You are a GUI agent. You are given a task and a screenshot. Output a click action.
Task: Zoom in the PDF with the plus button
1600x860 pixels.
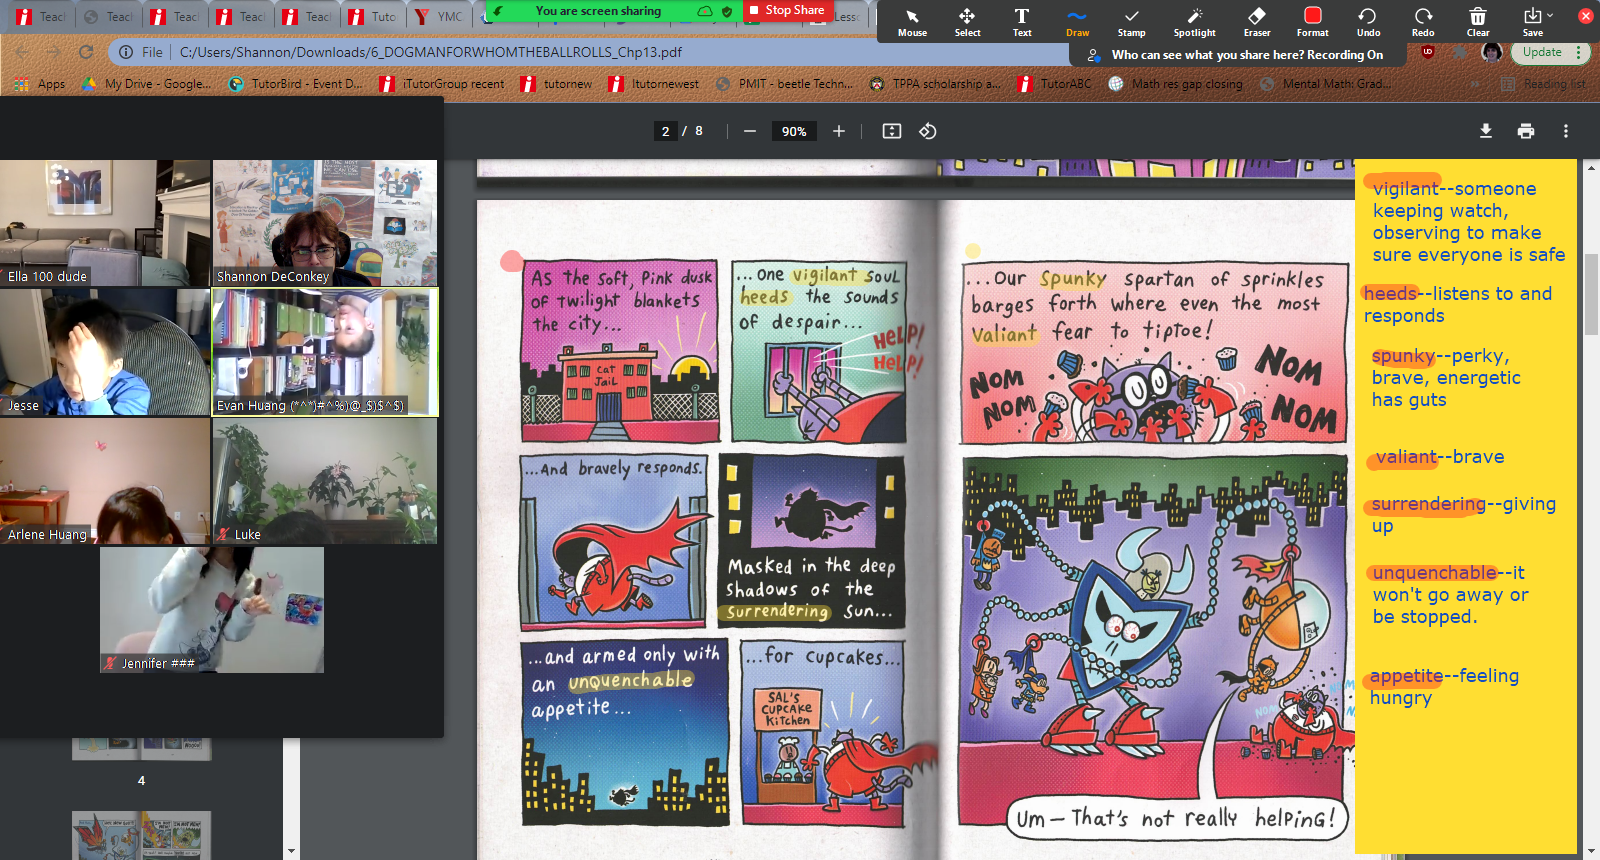[839, 131]
